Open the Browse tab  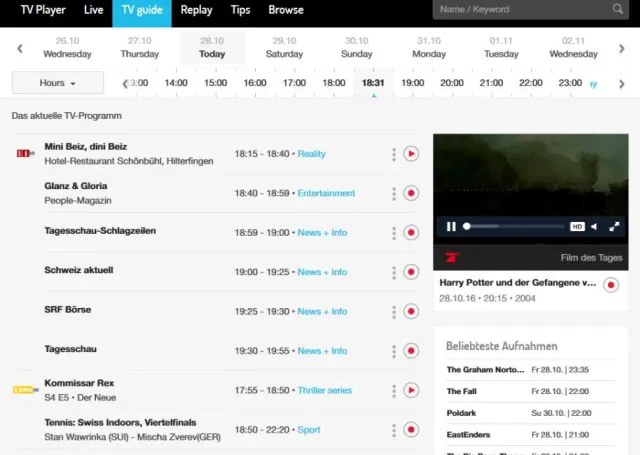click(x=286, y=10)
